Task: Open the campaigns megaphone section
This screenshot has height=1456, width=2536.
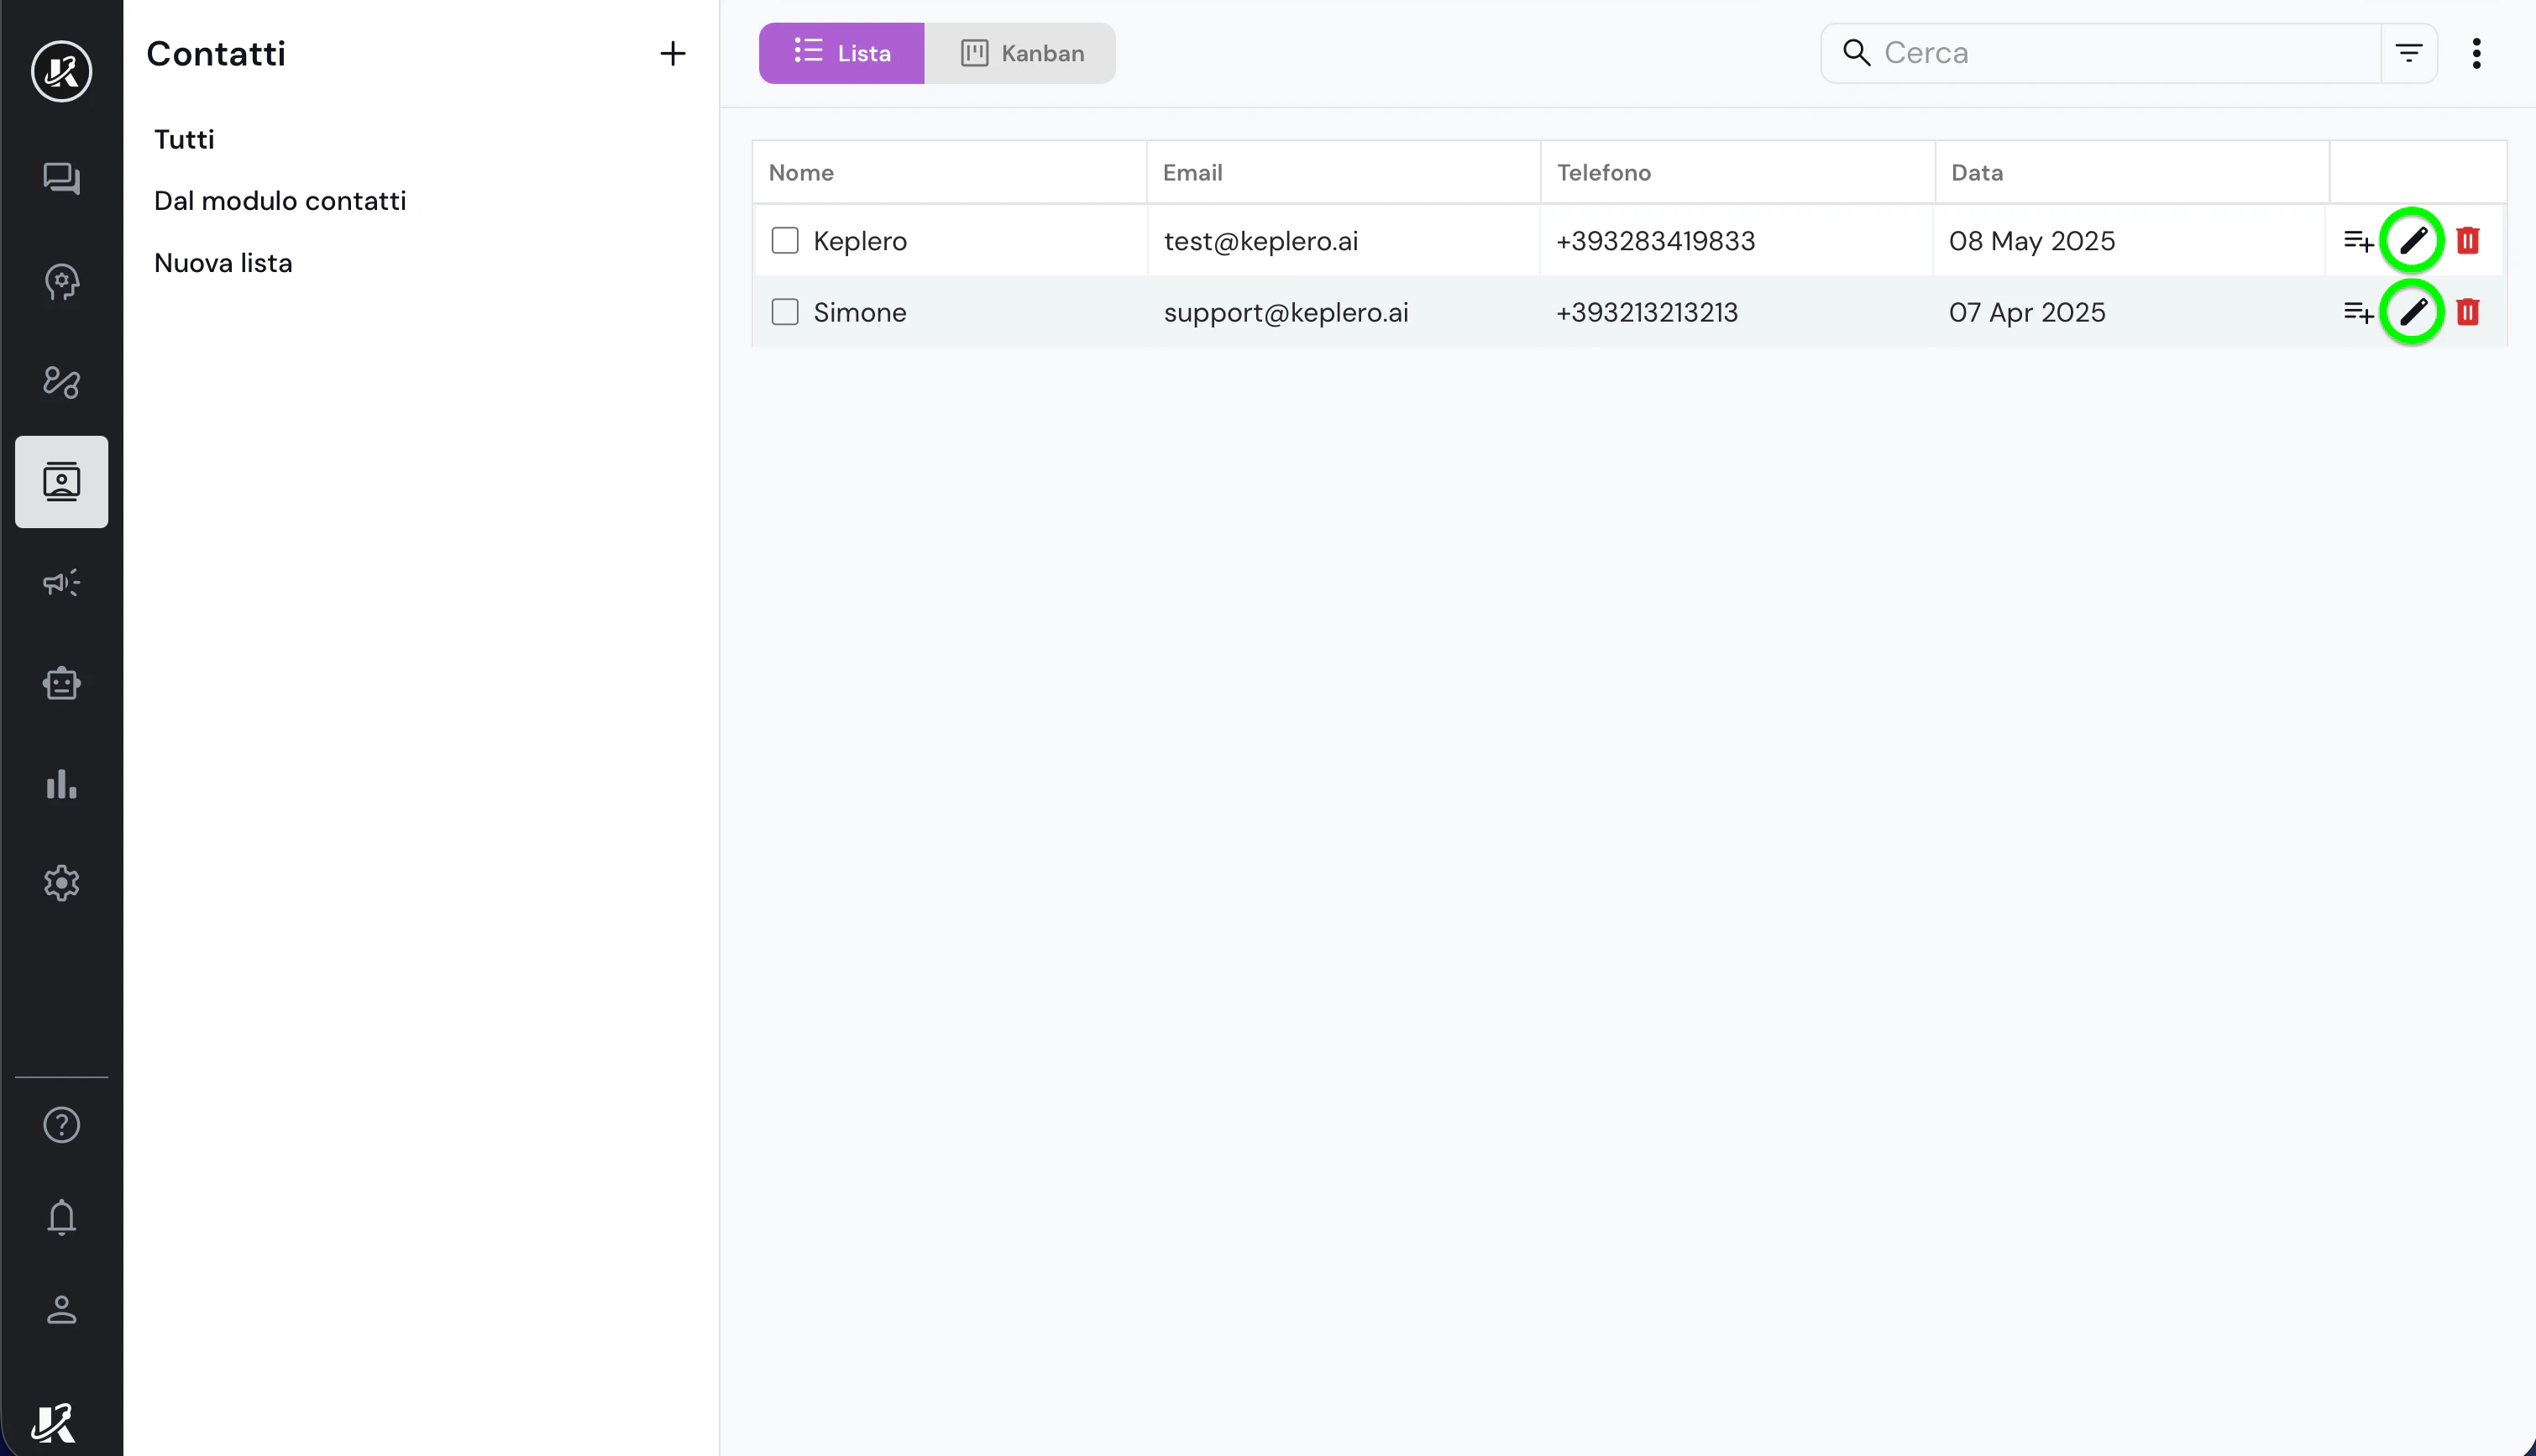Action: click(x=61, y=583)
